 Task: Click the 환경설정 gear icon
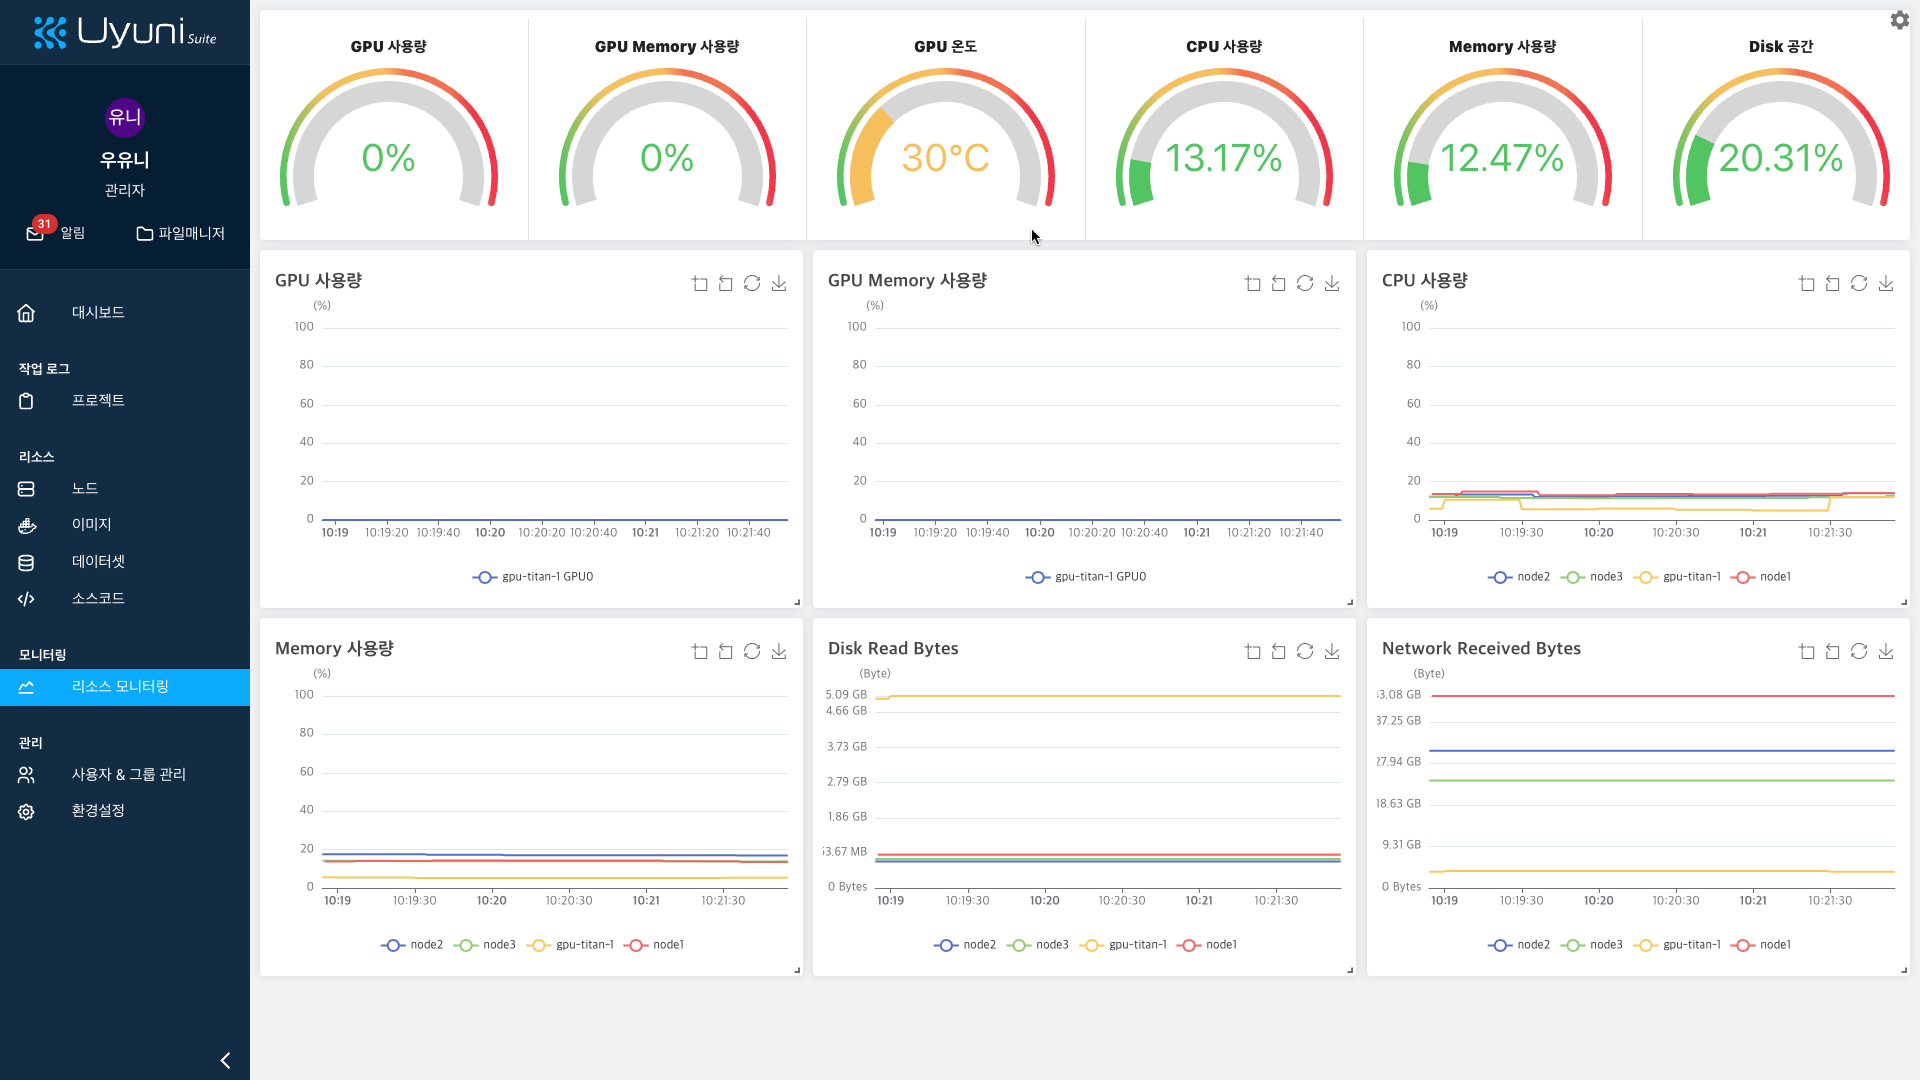click(x=26, y=811)
